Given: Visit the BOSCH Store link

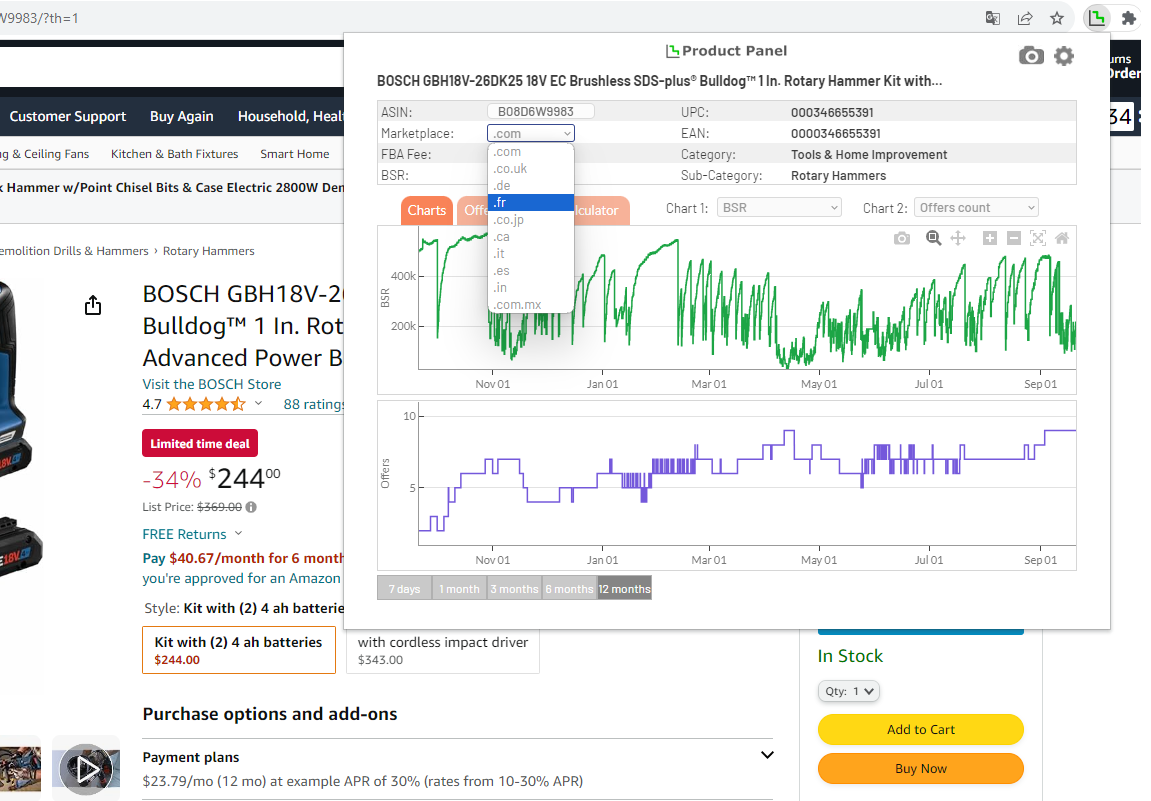Looking at the screenshot, I should pyautogui.click(x=211, y=384).
